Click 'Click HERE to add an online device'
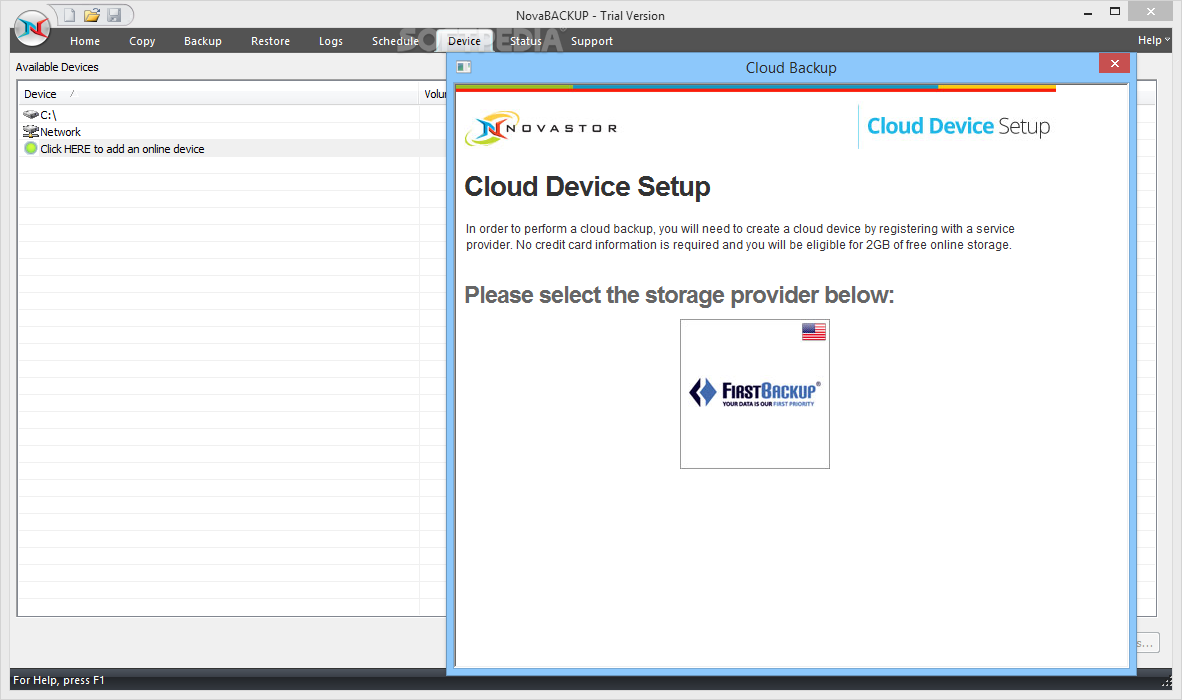The height and width of the screenshot is (700, 1182). pyautogui.click(x=122, y=149)
